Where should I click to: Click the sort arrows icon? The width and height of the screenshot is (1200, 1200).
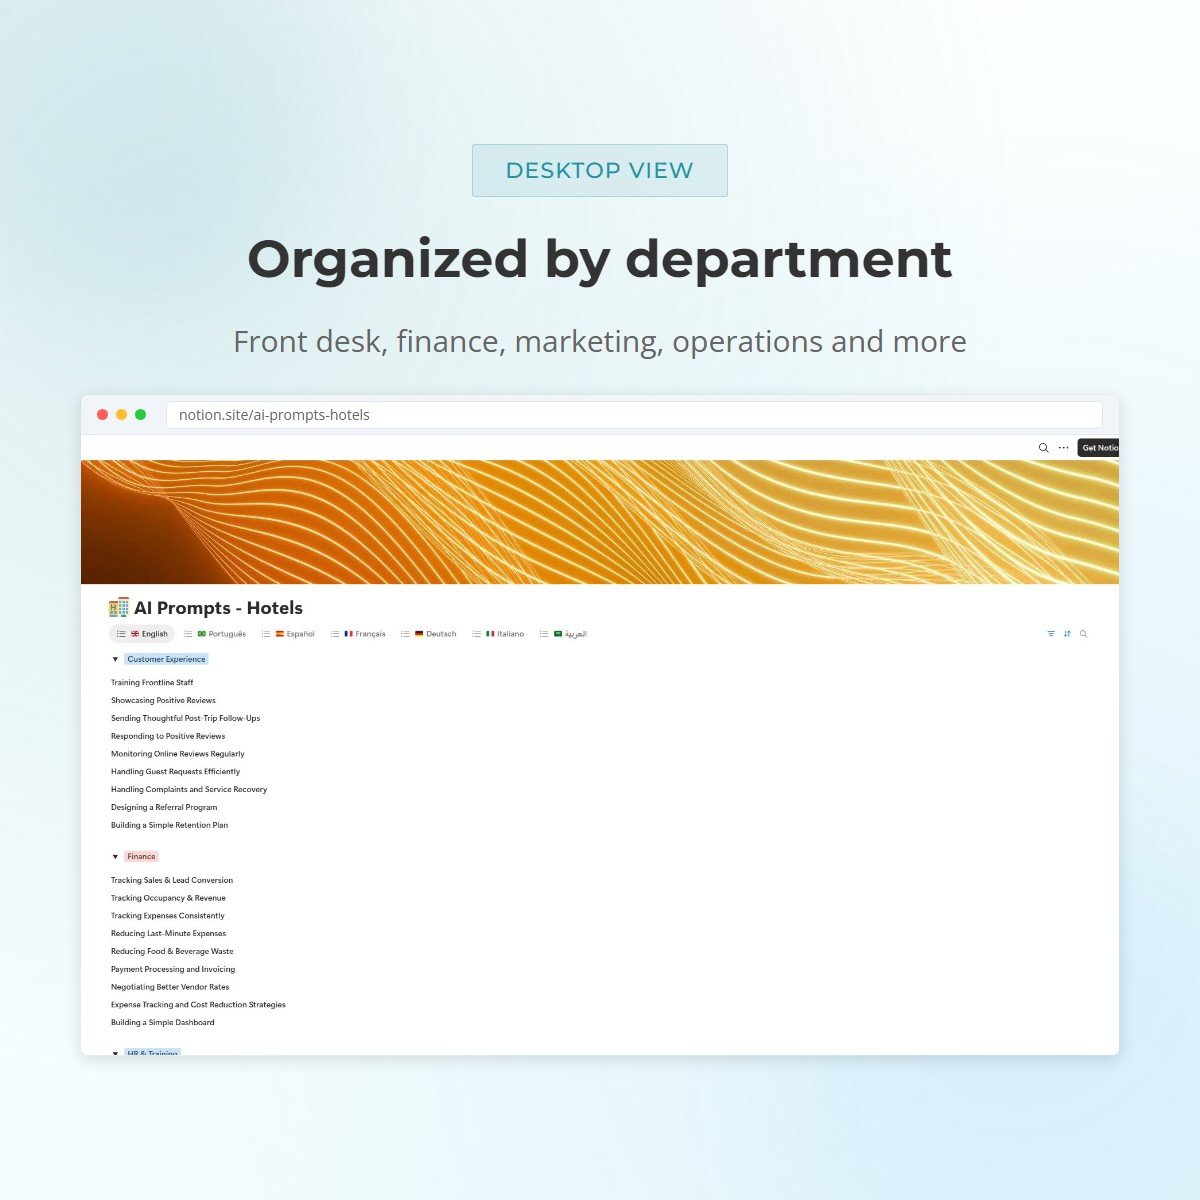point(1067,634)
